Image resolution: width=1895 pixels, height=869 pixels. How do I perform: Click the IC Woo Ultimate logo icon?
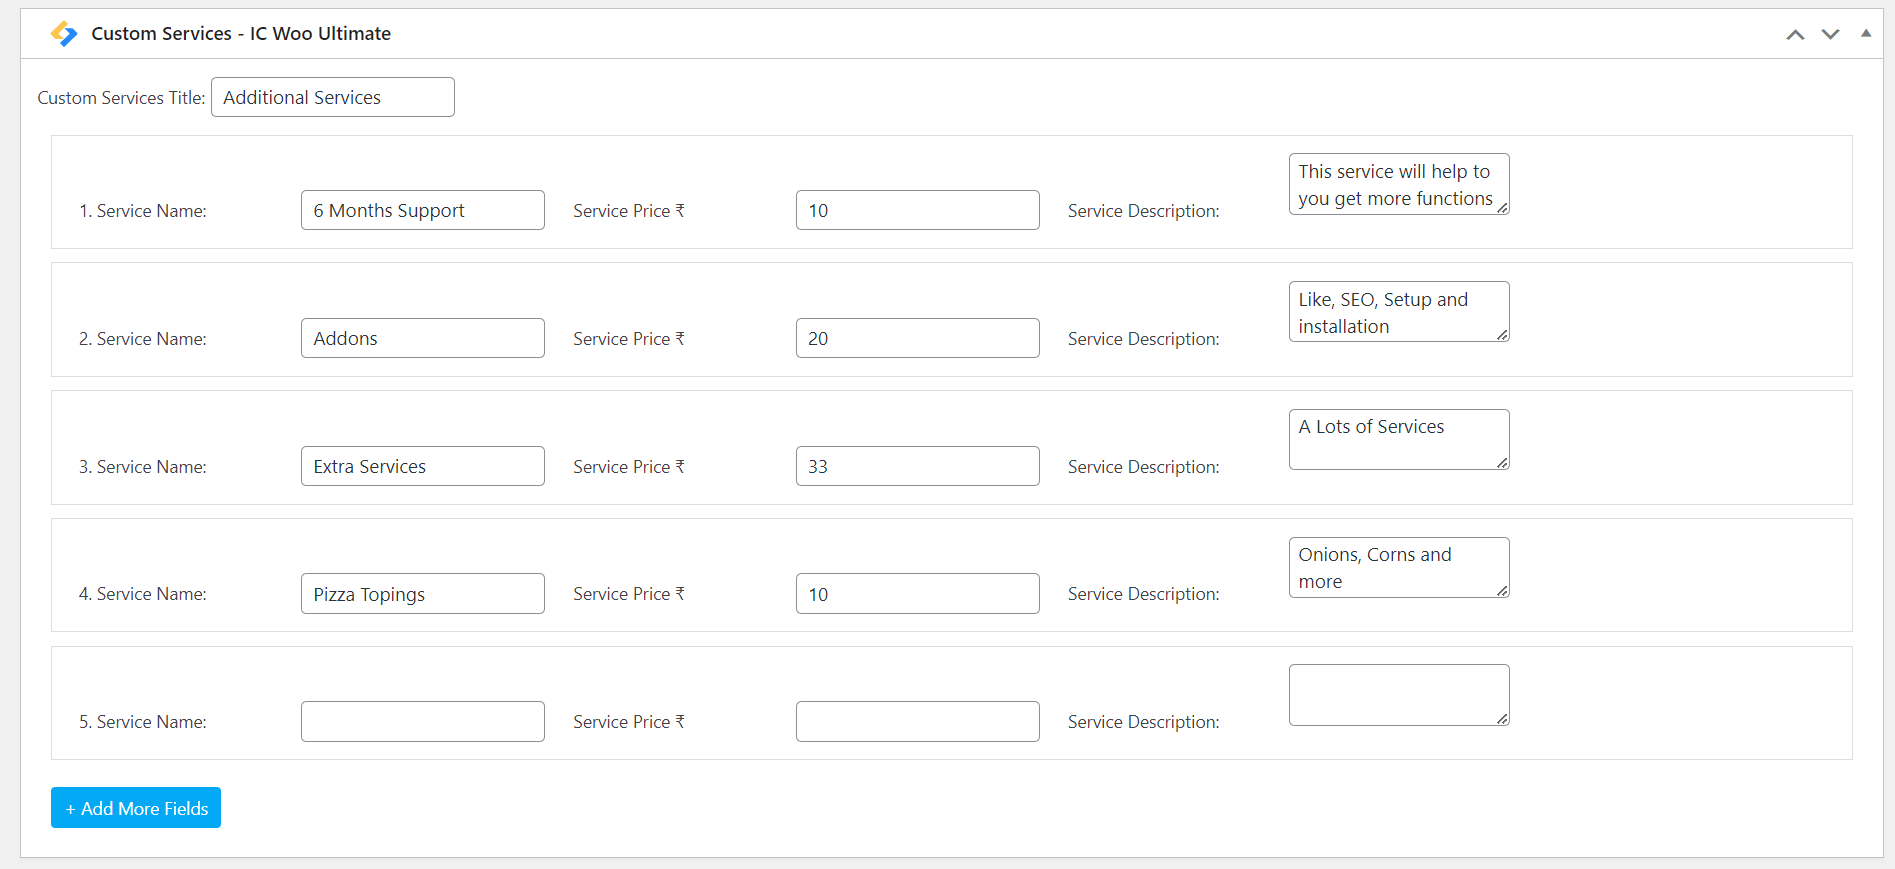coord(64,34)
